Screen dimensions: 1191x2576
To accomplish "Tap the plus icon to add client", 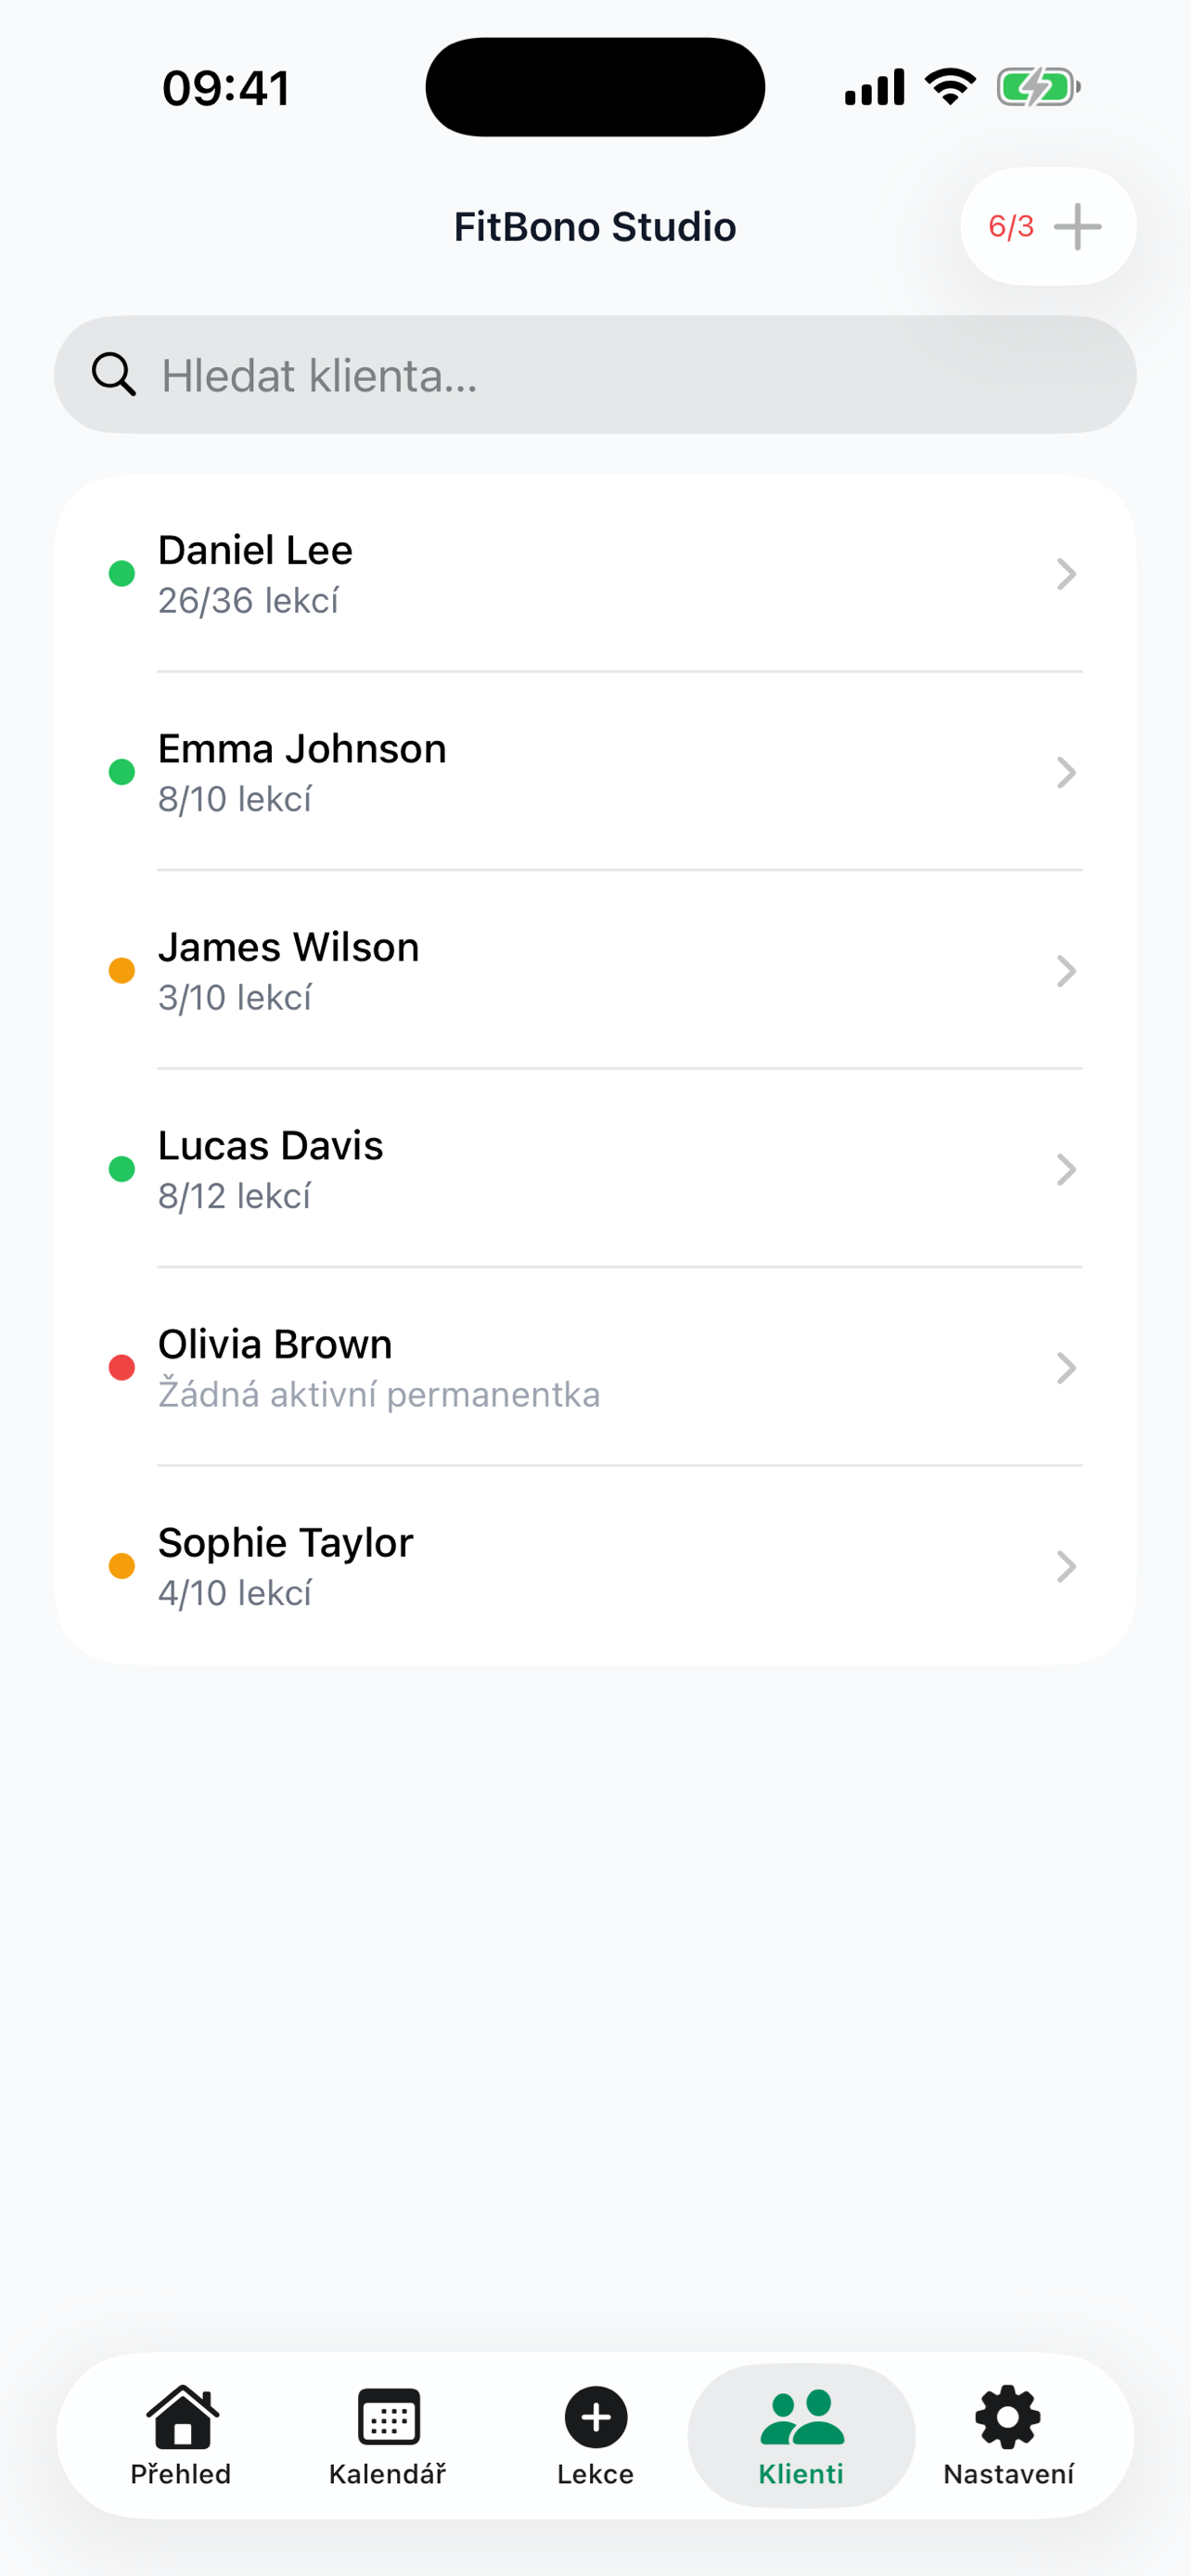I will [x=1077, y=227].
